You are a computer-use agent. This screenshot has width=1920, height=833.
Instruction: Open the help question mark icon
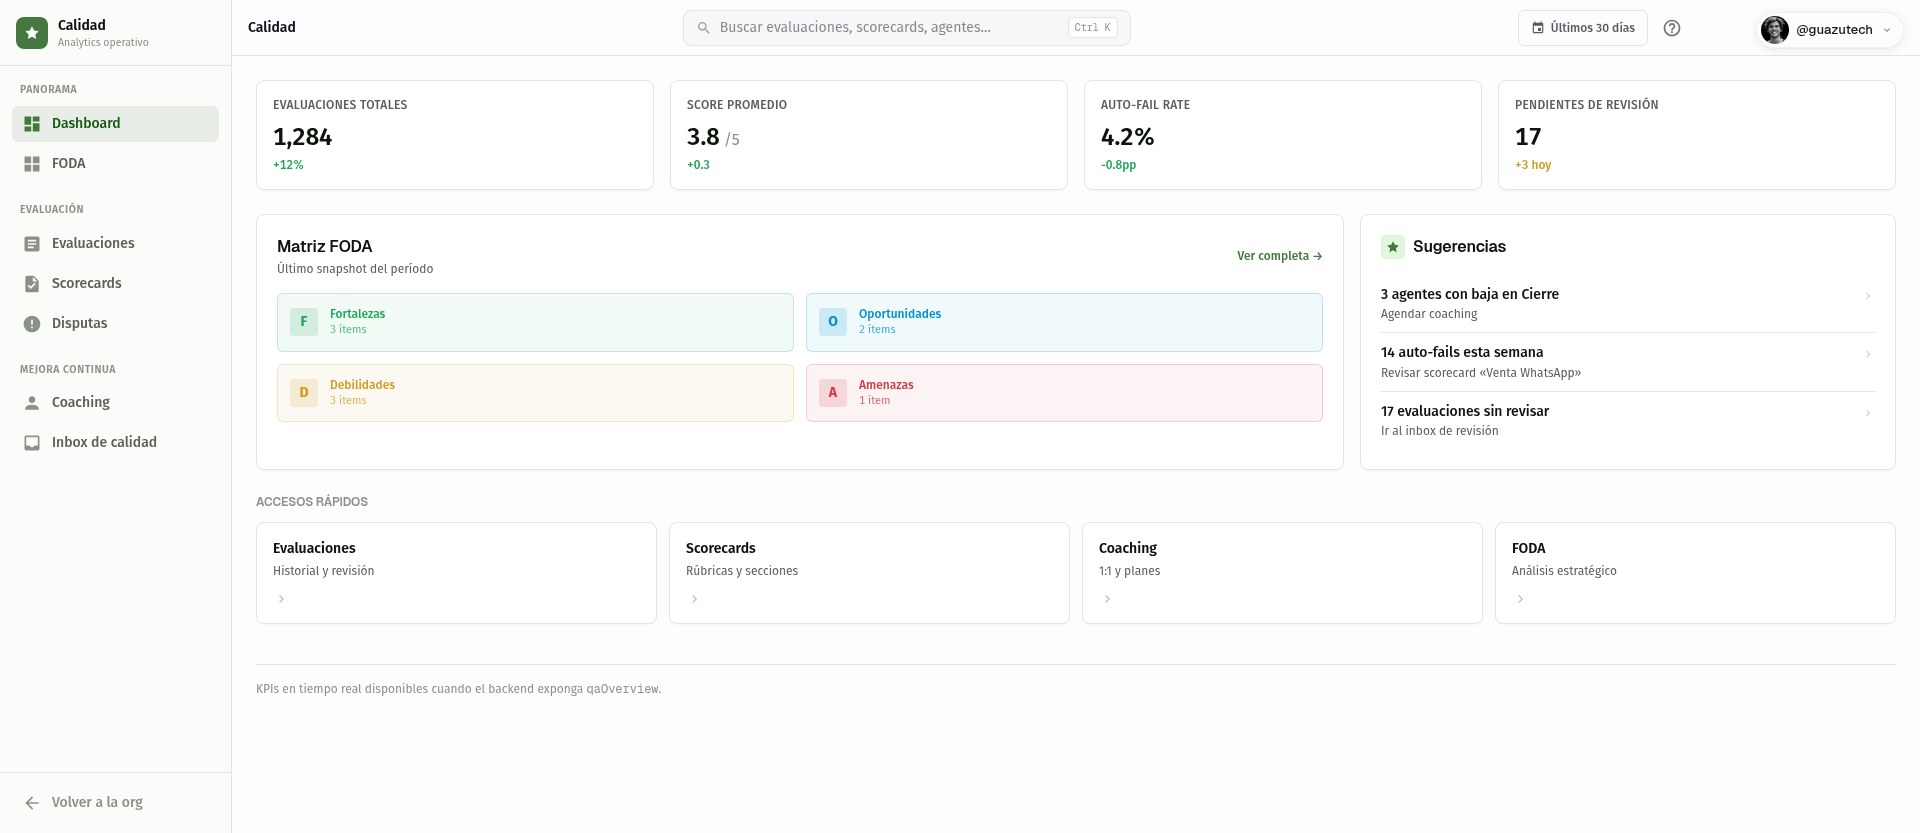point(1672,28)
